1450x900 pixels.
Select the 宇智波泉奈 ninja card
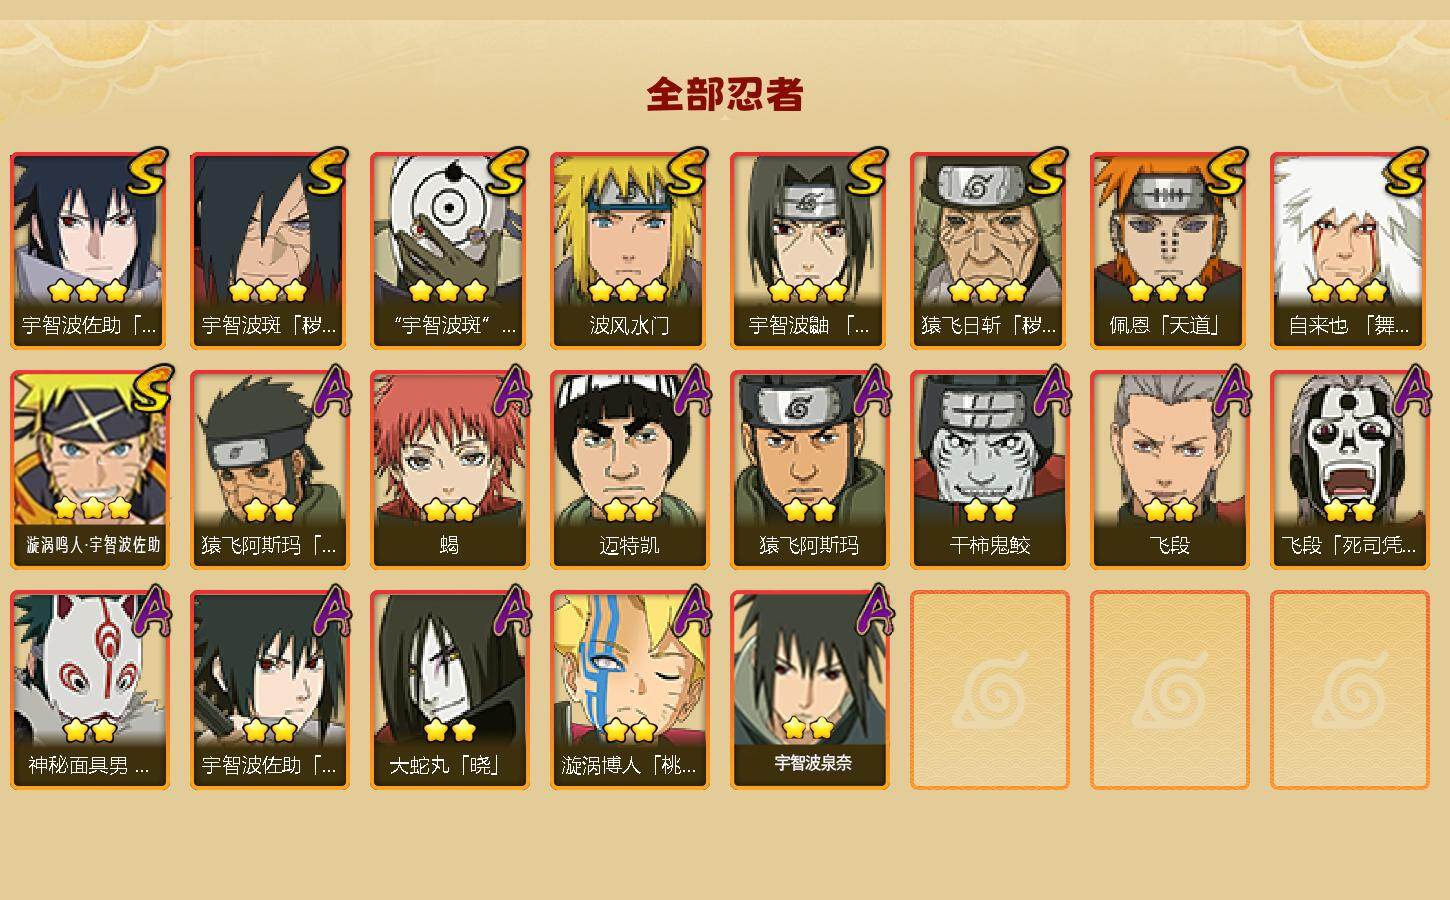[x=809, y=690]
